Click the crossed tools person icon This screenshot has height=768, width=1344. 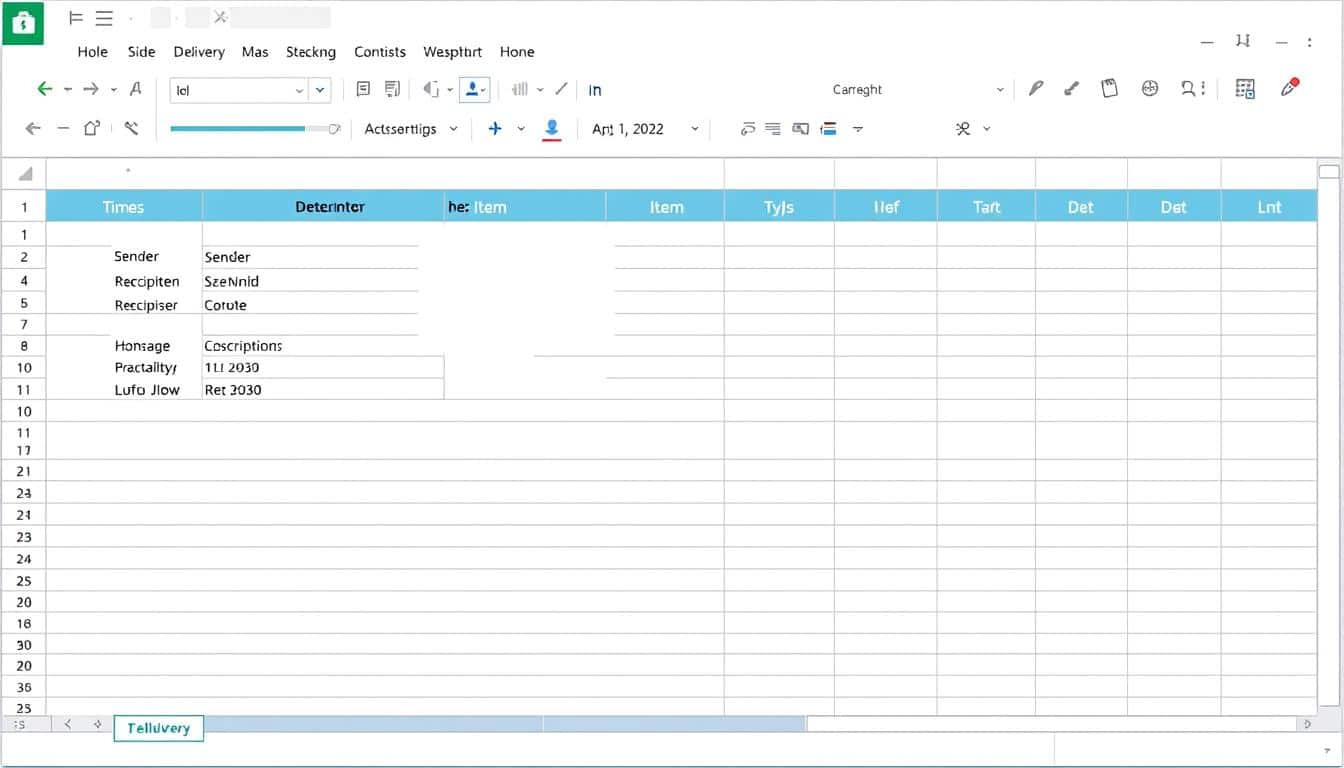point(964,128)
